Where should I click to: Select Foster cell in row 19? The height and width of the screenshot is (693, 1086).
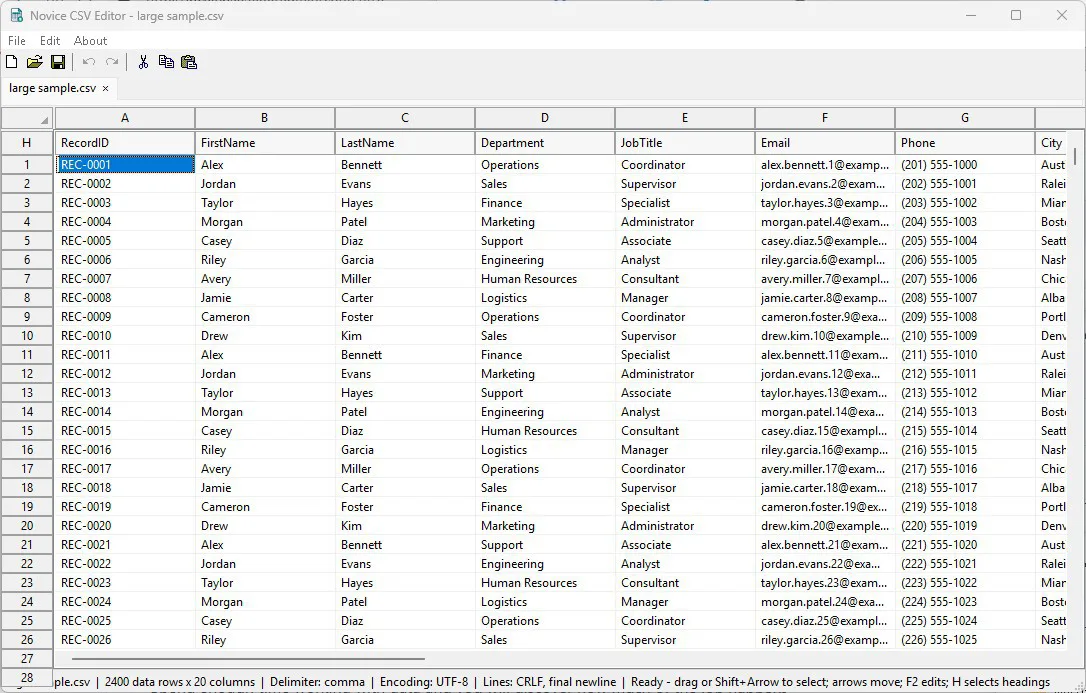[x=405, y=507]
